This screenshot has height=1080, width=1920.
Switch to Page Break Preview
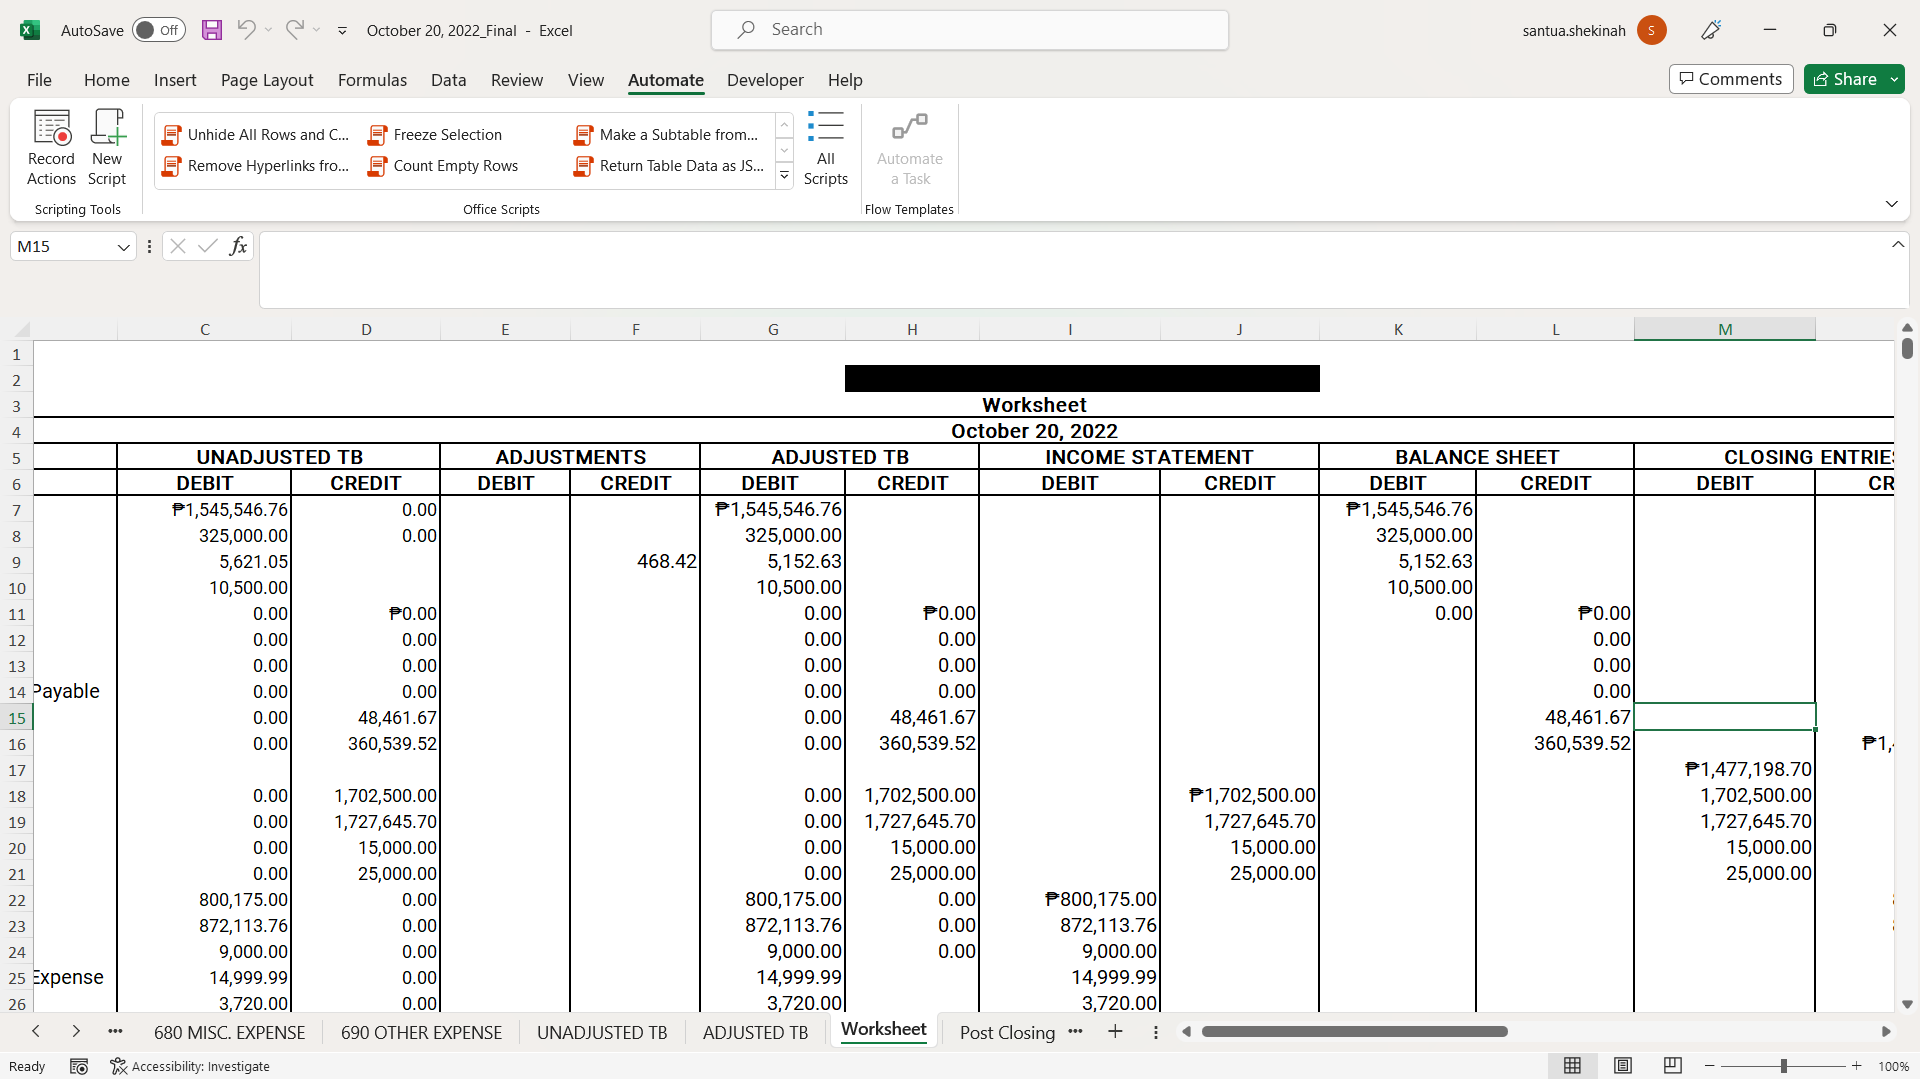pyautogui.click(x=1672, y=1066)
